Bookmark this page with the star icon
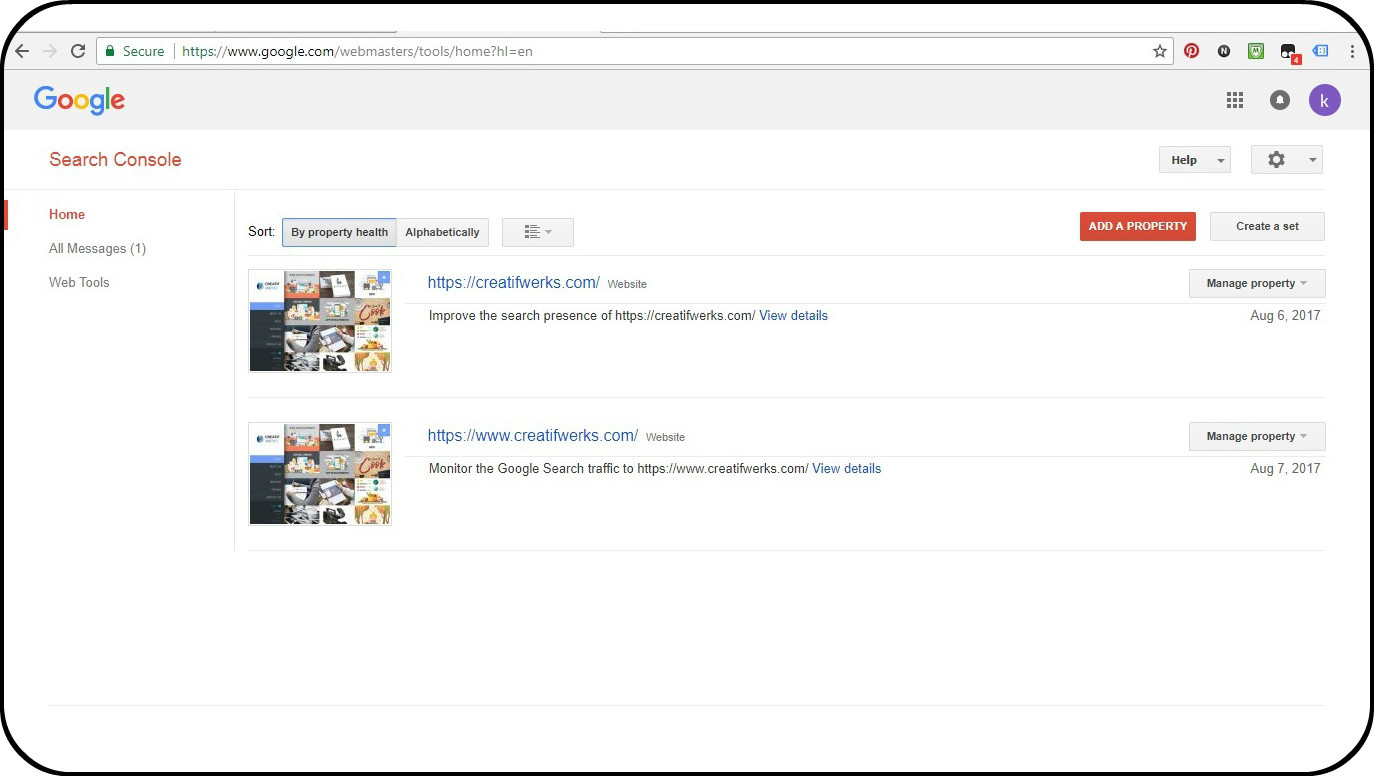 click(1160, 51)
